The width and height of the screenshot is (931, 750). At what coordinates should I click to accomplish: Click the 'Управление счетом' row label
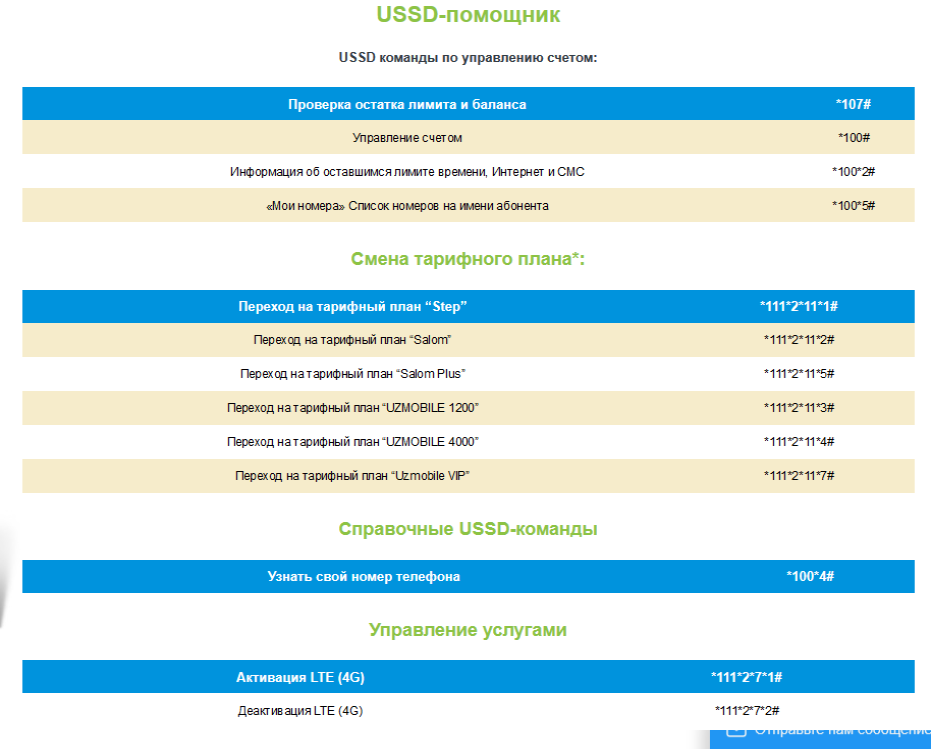[x=407, y=138]
